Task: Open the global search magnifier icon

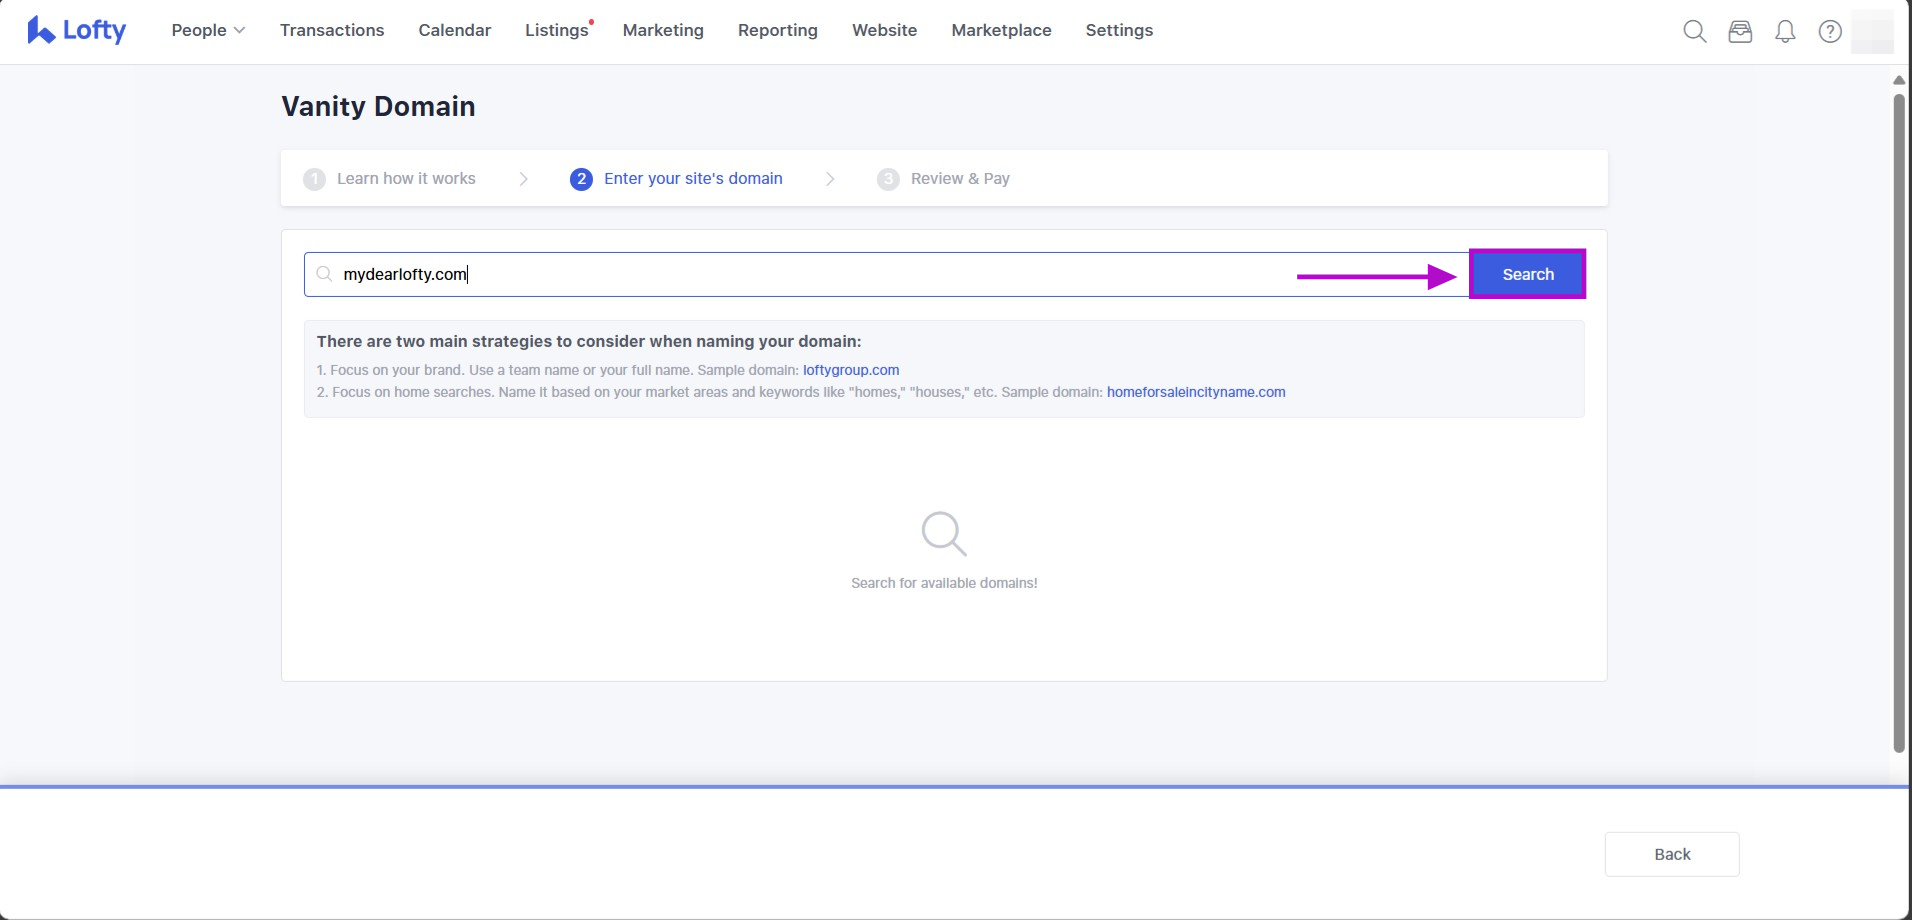Action: [x=1694, y=32]
